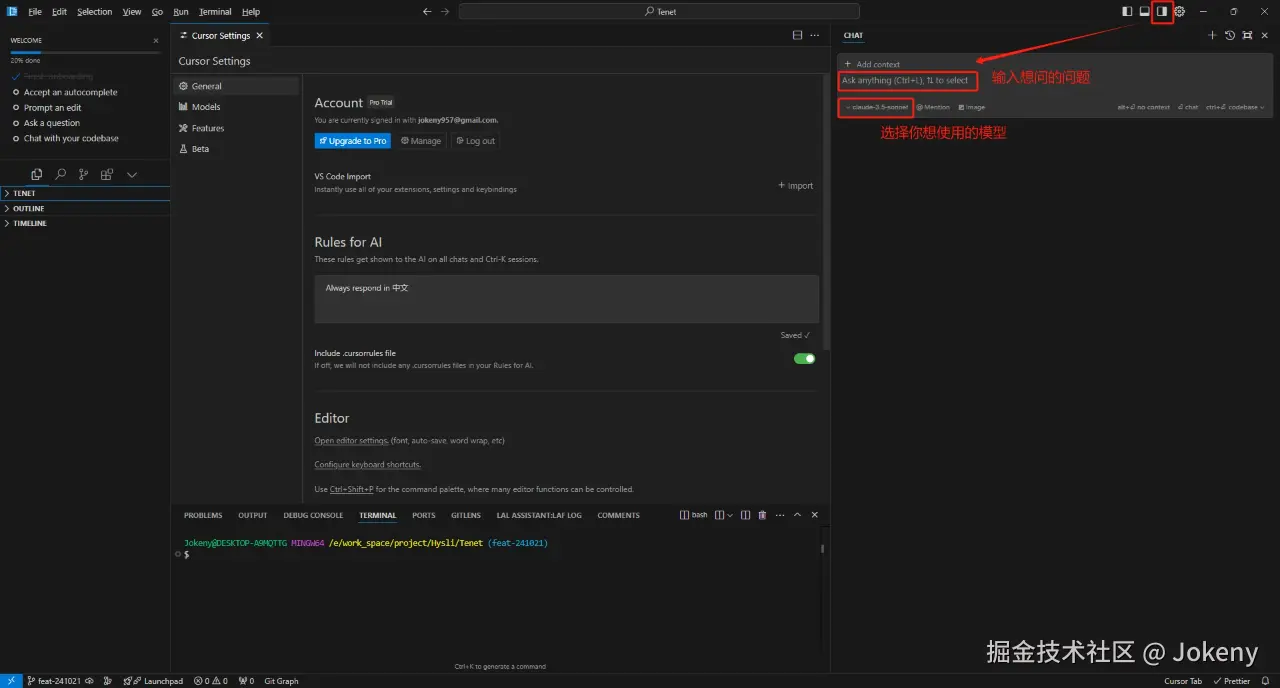Start a new chat with plus icon

[1213, 35]
